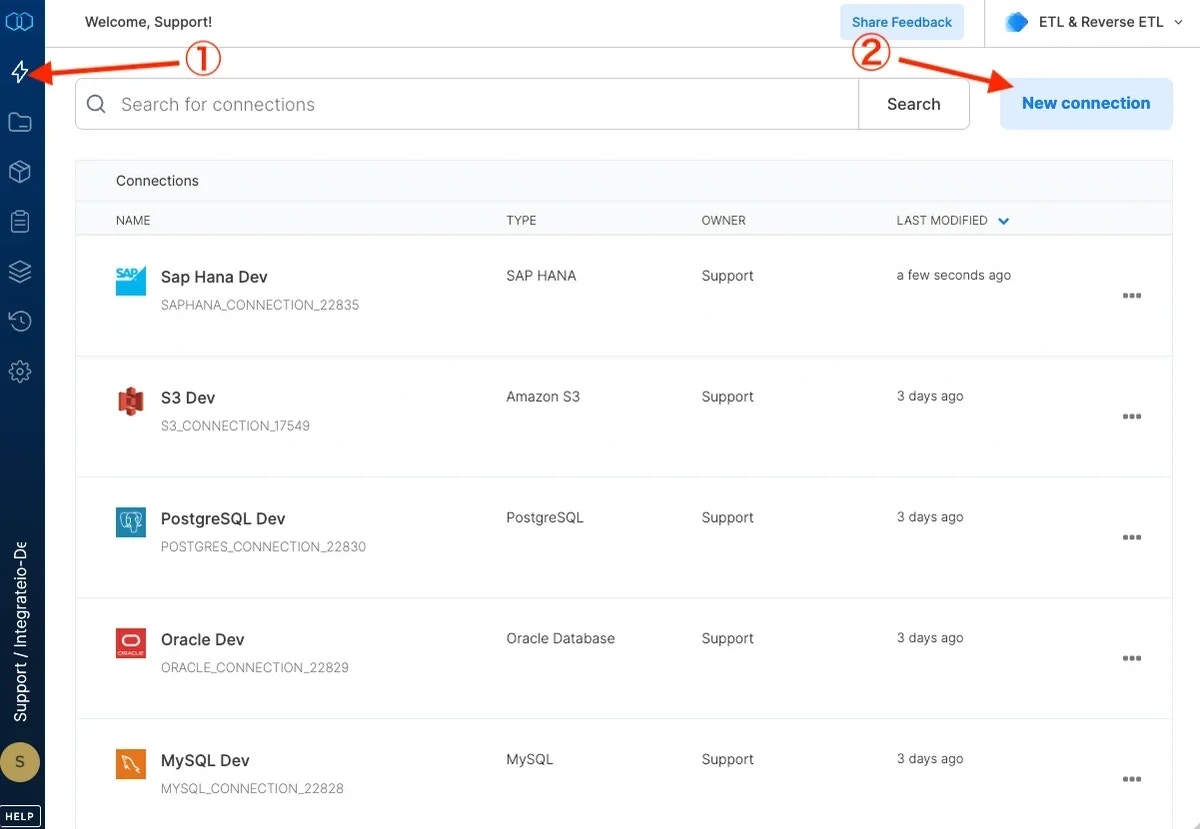Click the POSTGRES_CONNECTION_22830 identifier

click(x=263, y=547)
